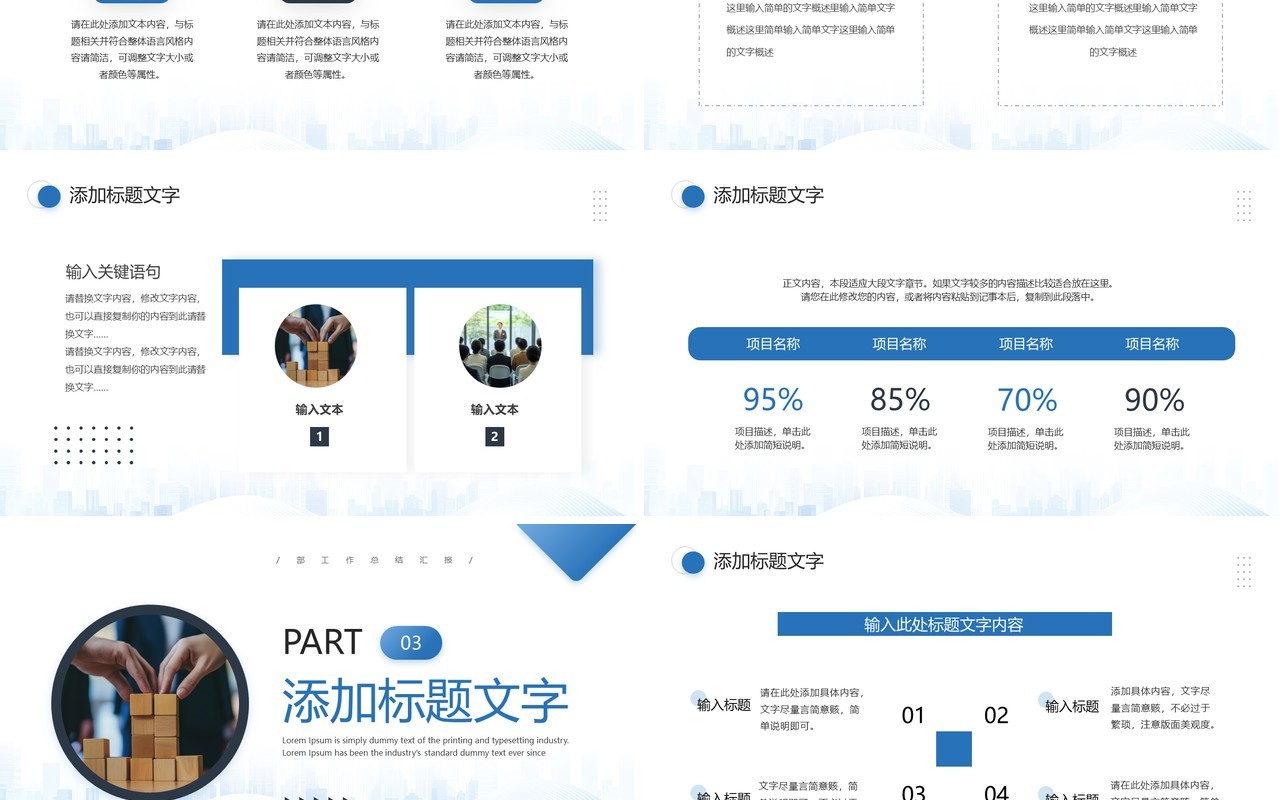Select the text 添加具体内容，文字尽量言简意赅，不必过于繁琐
Image resolution: width=1280 pixels, height=800 pixels.
coord(1163,708)
